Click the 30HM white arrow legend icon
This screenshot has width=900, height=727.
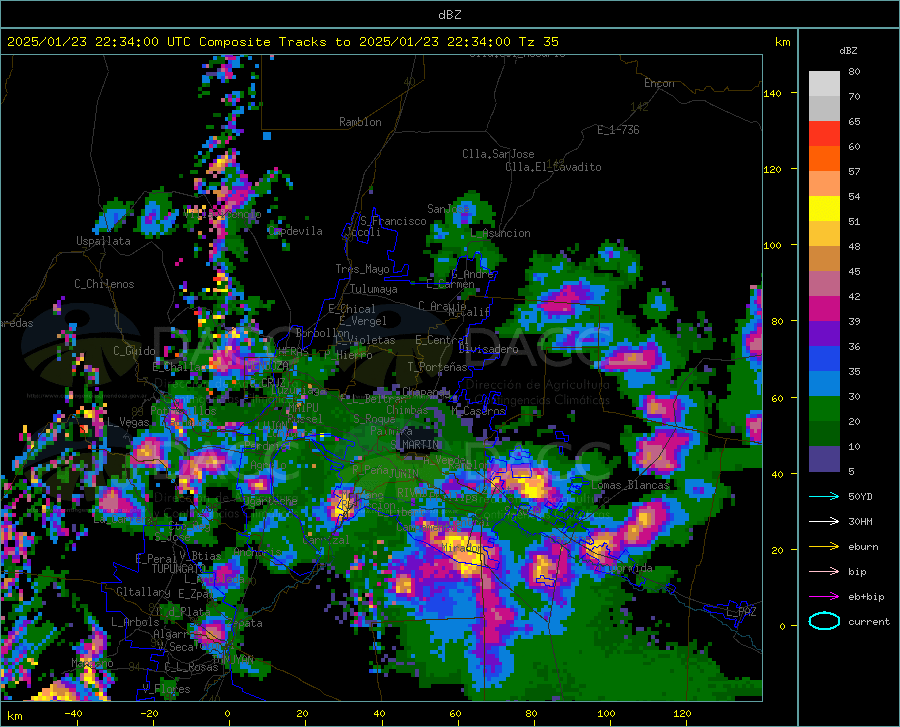tap(824, 521)
